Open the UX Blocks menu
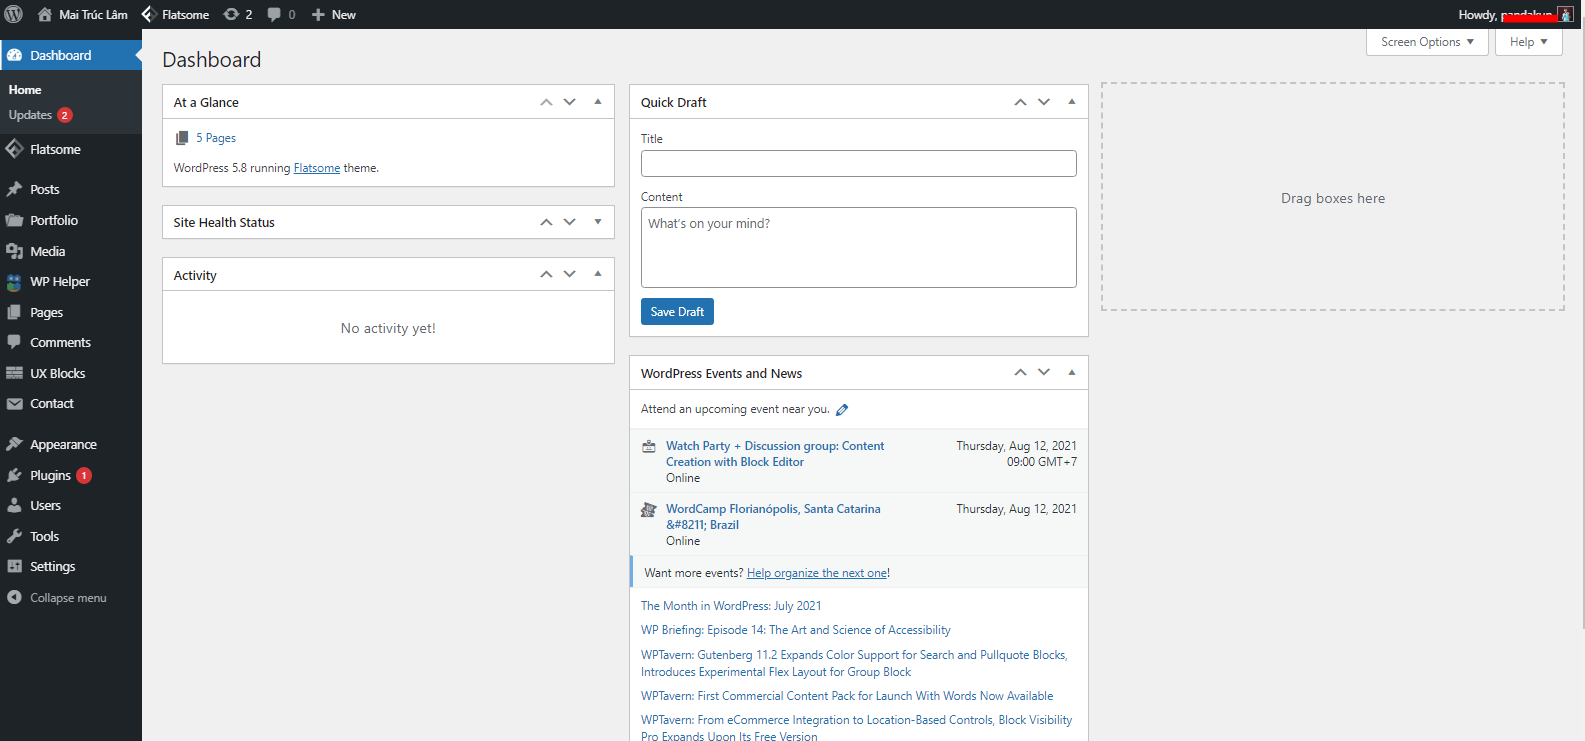The image size is (1585, 741). [70, 373]
